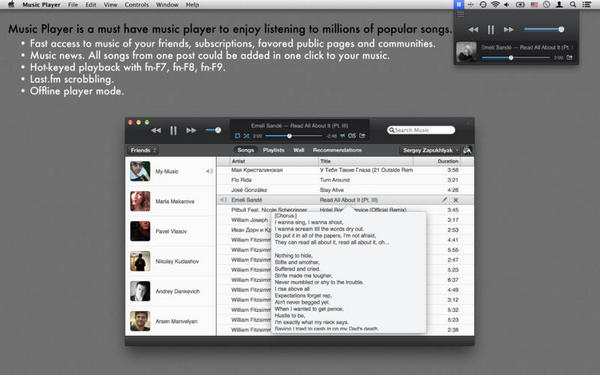
Task: Pause playback in the main player window
Action: pos(173,130)
